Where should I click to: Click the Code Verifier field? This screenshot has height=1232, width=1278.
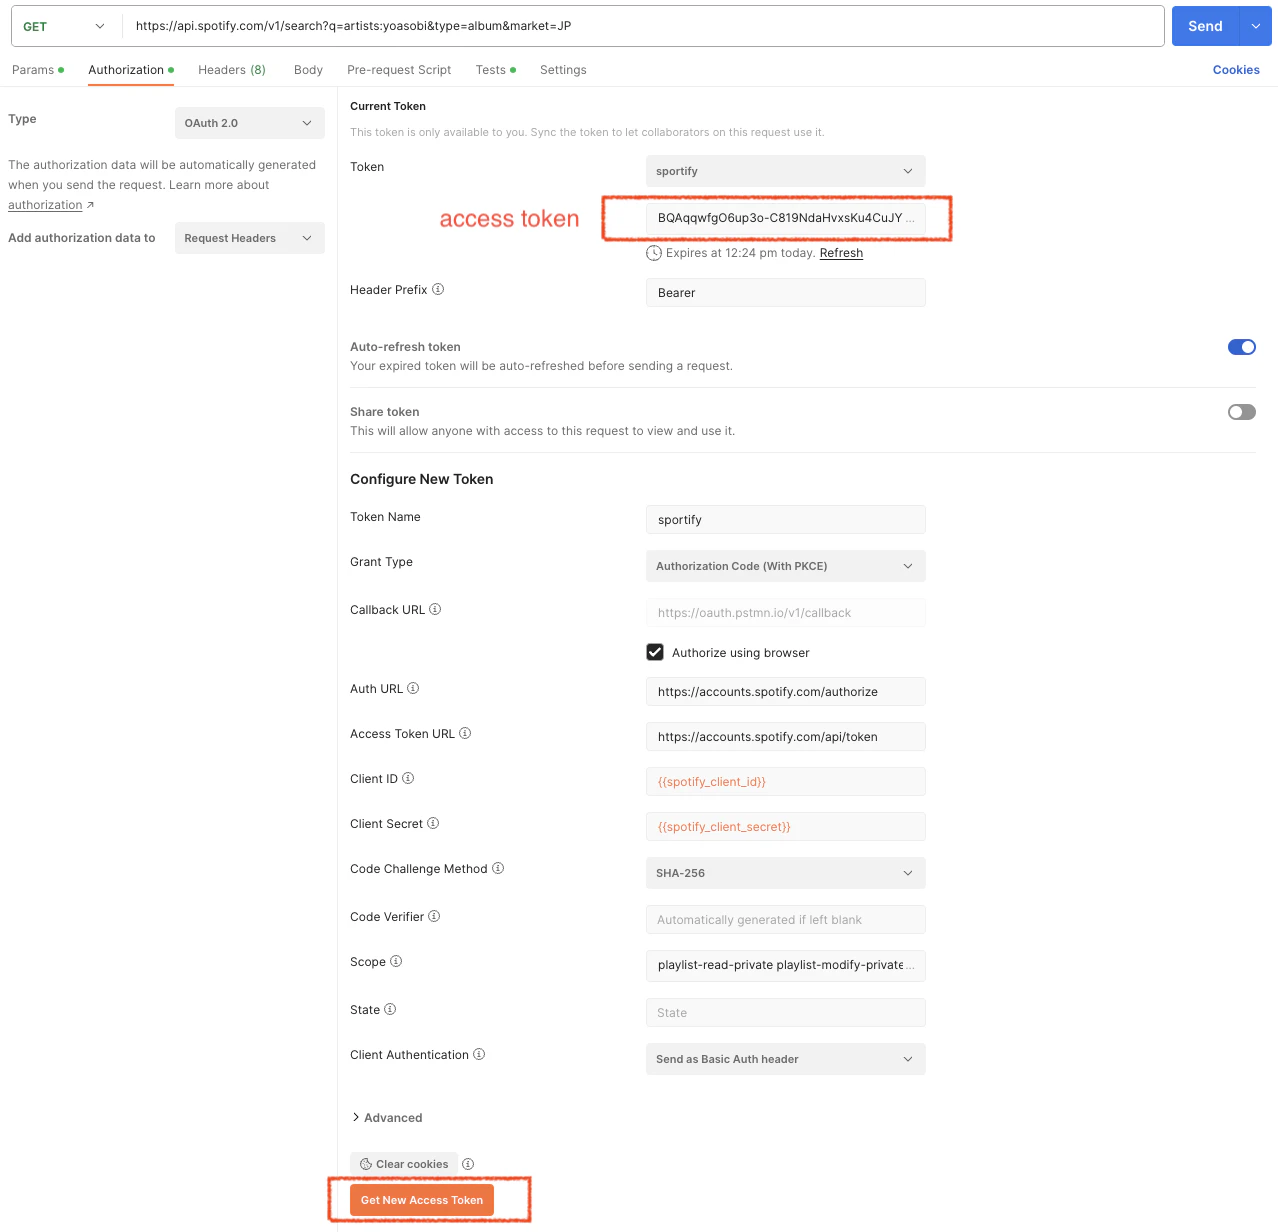786,920
